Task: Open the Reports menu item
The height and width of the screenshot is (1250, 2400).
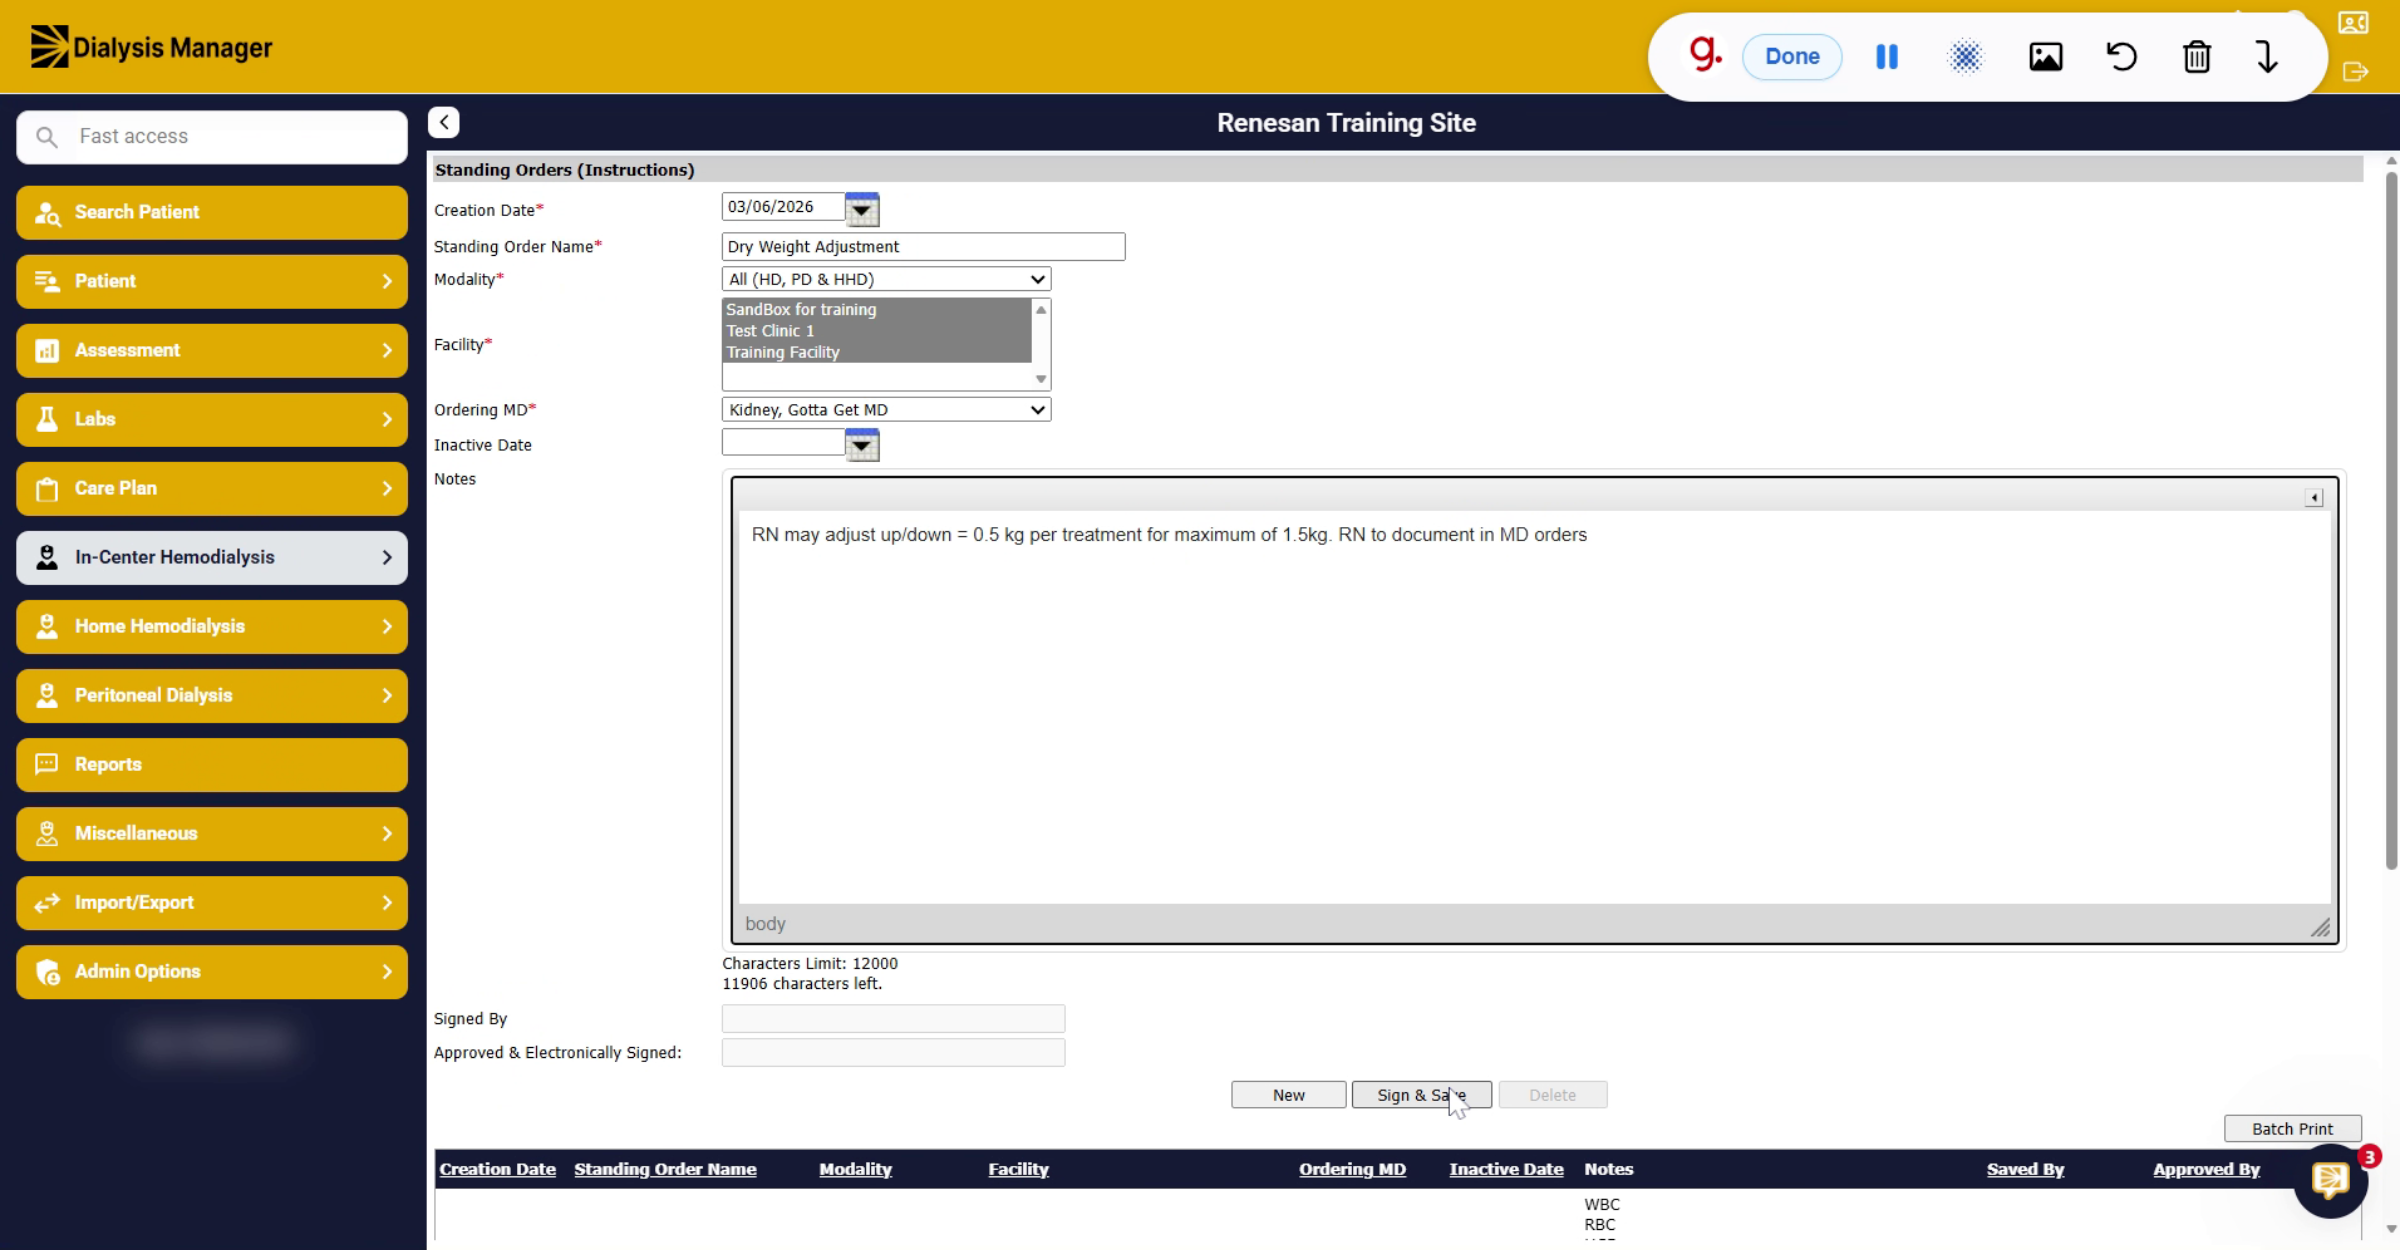Action: point(212,764)
